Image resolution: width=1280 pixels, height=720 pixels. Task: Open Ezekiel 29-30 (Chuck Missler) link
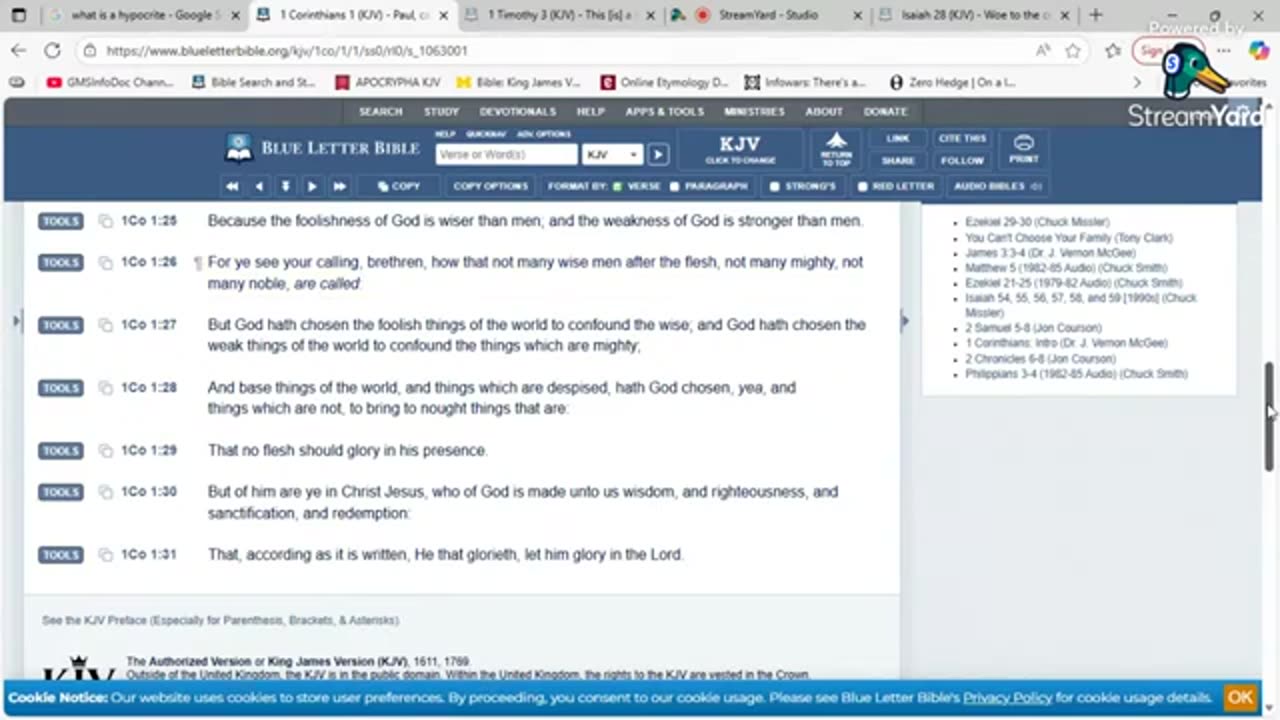pos(1037,222)
